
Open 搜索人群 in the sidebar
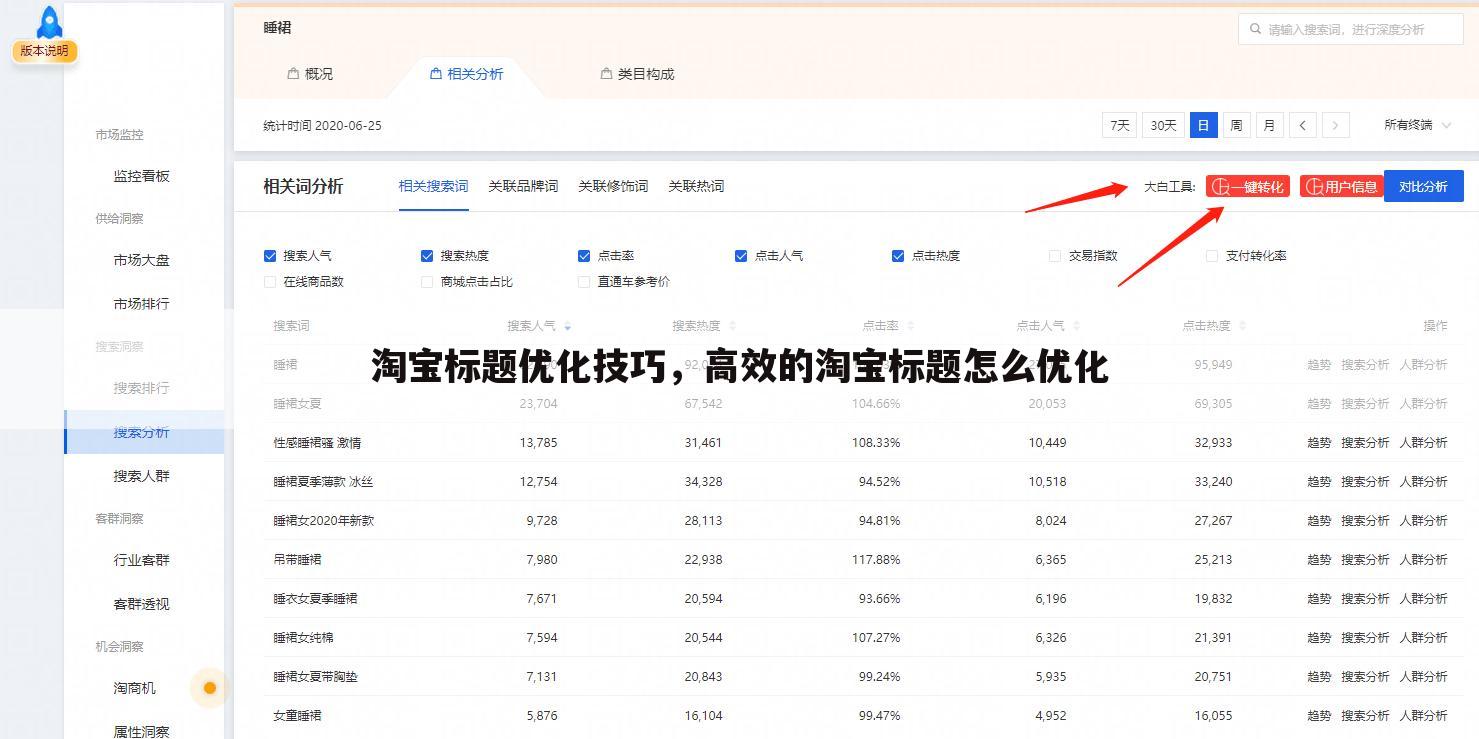pyautogui.click(x=142, y=476)
